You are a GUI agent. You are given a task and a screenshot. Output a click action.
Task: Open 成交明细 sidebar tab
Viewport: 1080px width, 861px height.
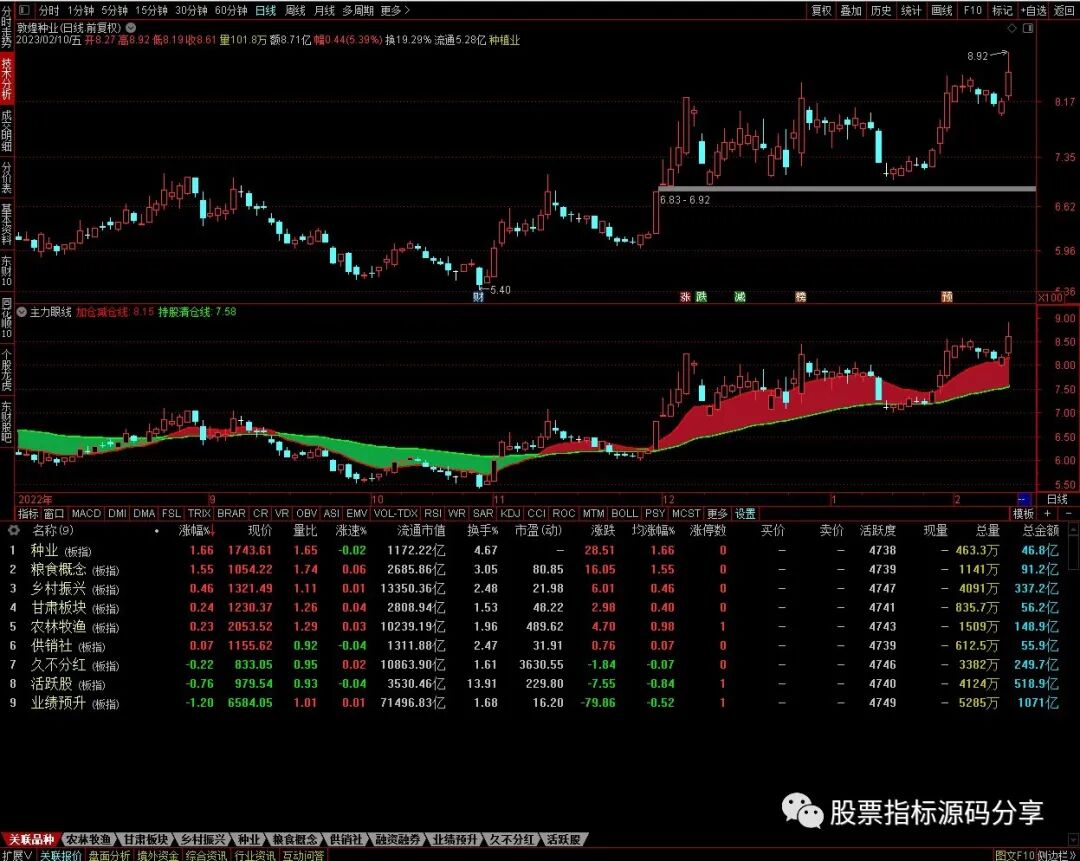(x=6, y=131)
